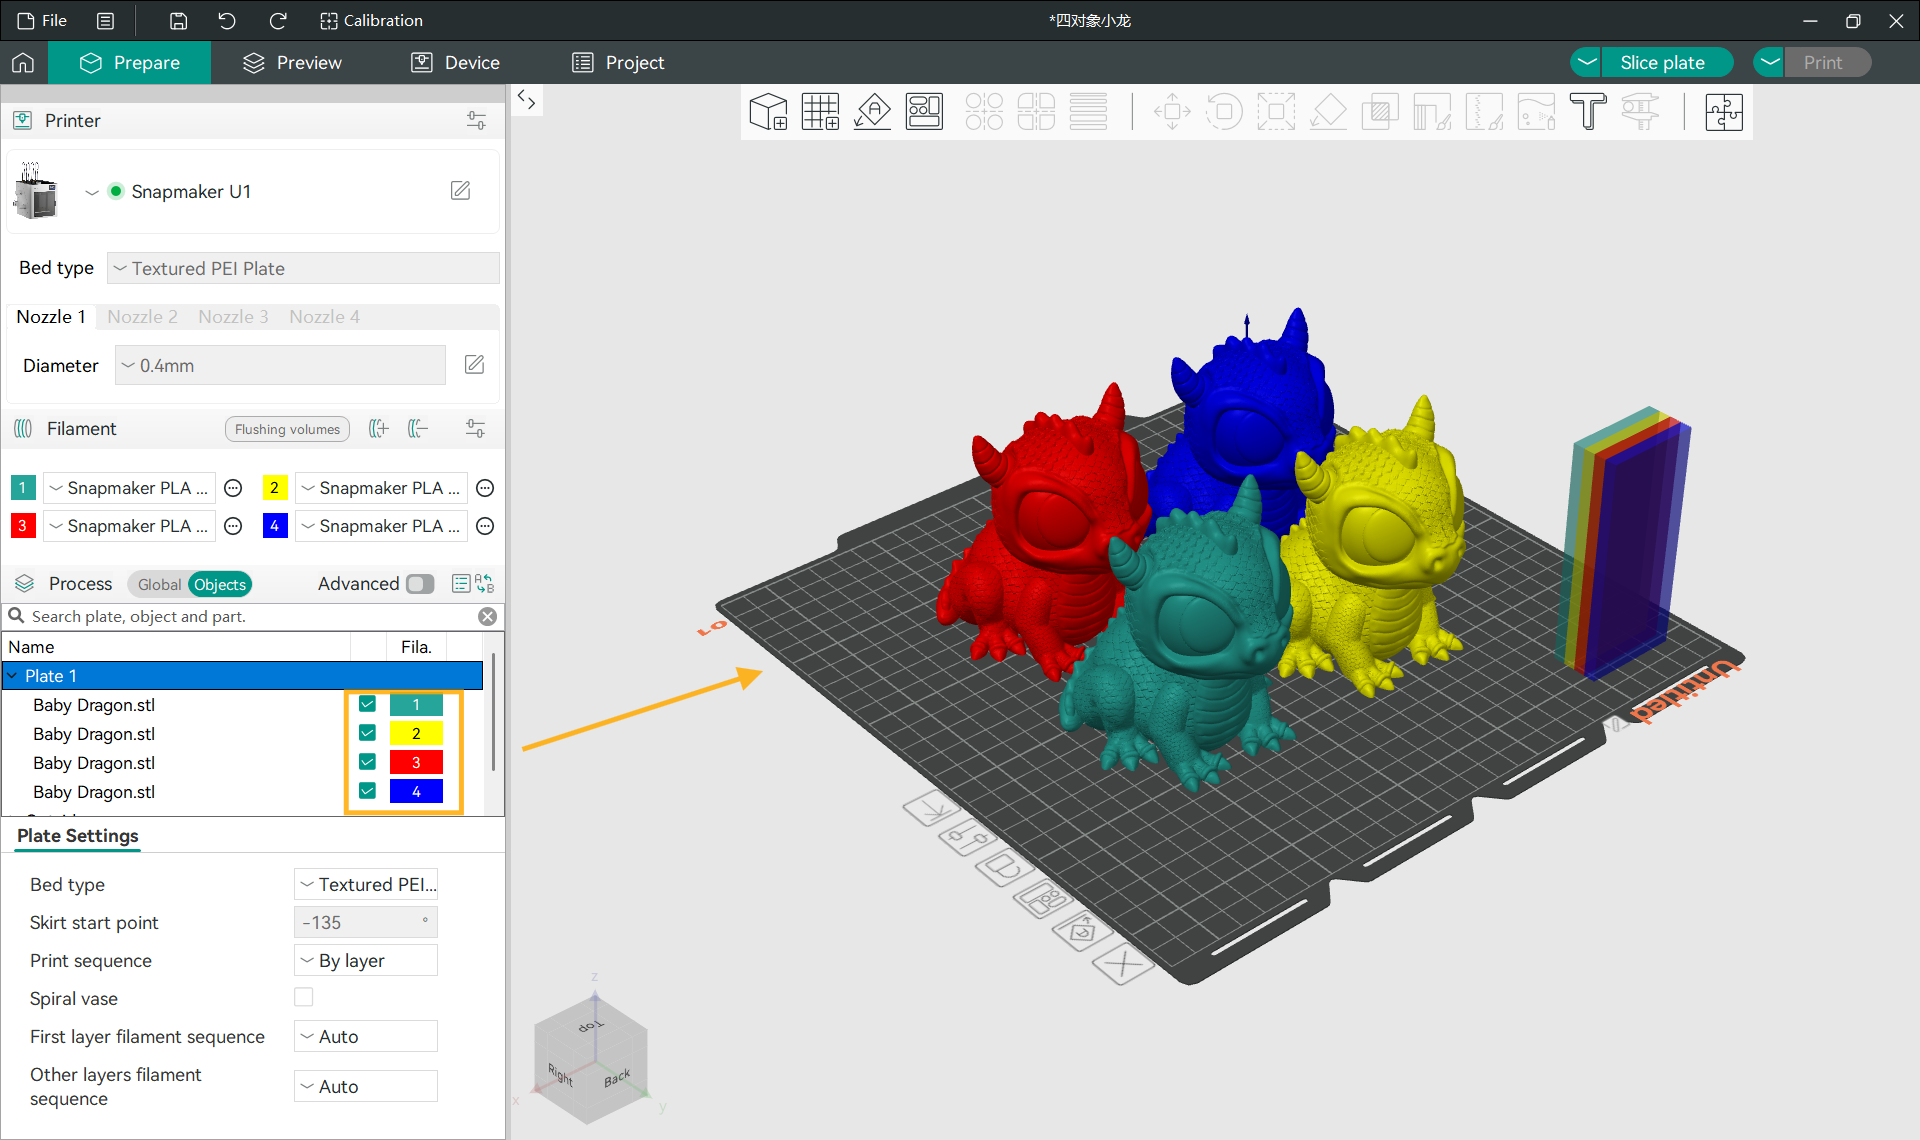The image size is (1920, 1140).
Task: Uncheck first Baby Dragon.stl printable checkbox
Action: point(367,705)
